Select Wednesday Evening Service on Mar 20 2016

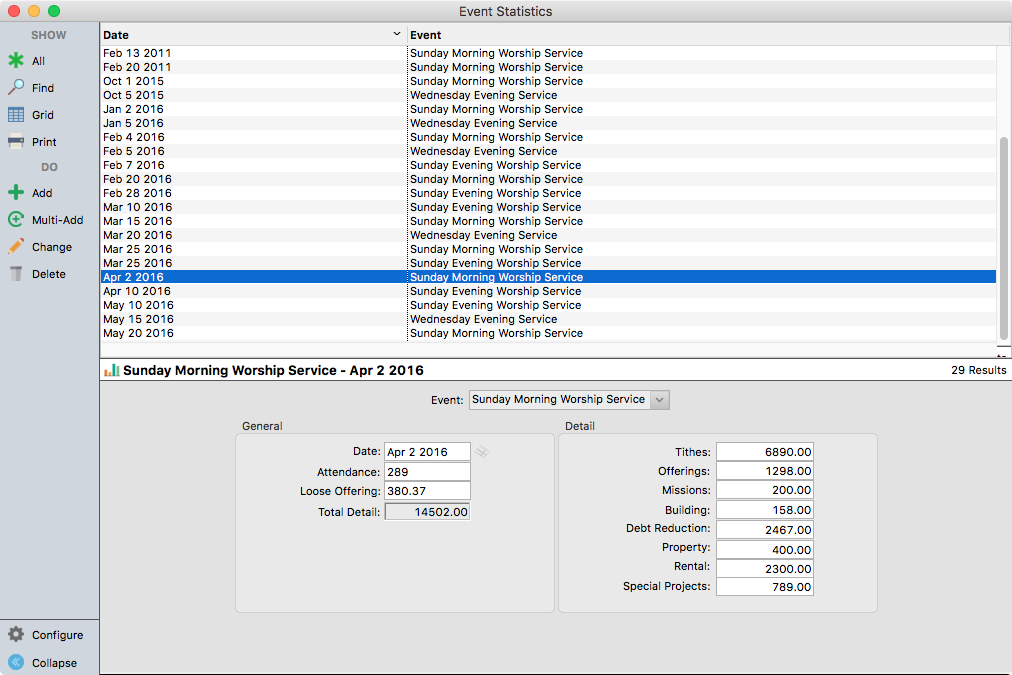pos(483,236)
